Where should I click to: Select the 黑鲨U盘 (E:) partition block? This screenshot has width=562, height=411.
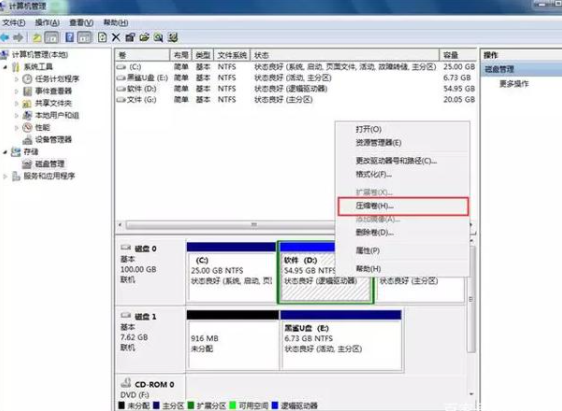[x=341, y=340]
